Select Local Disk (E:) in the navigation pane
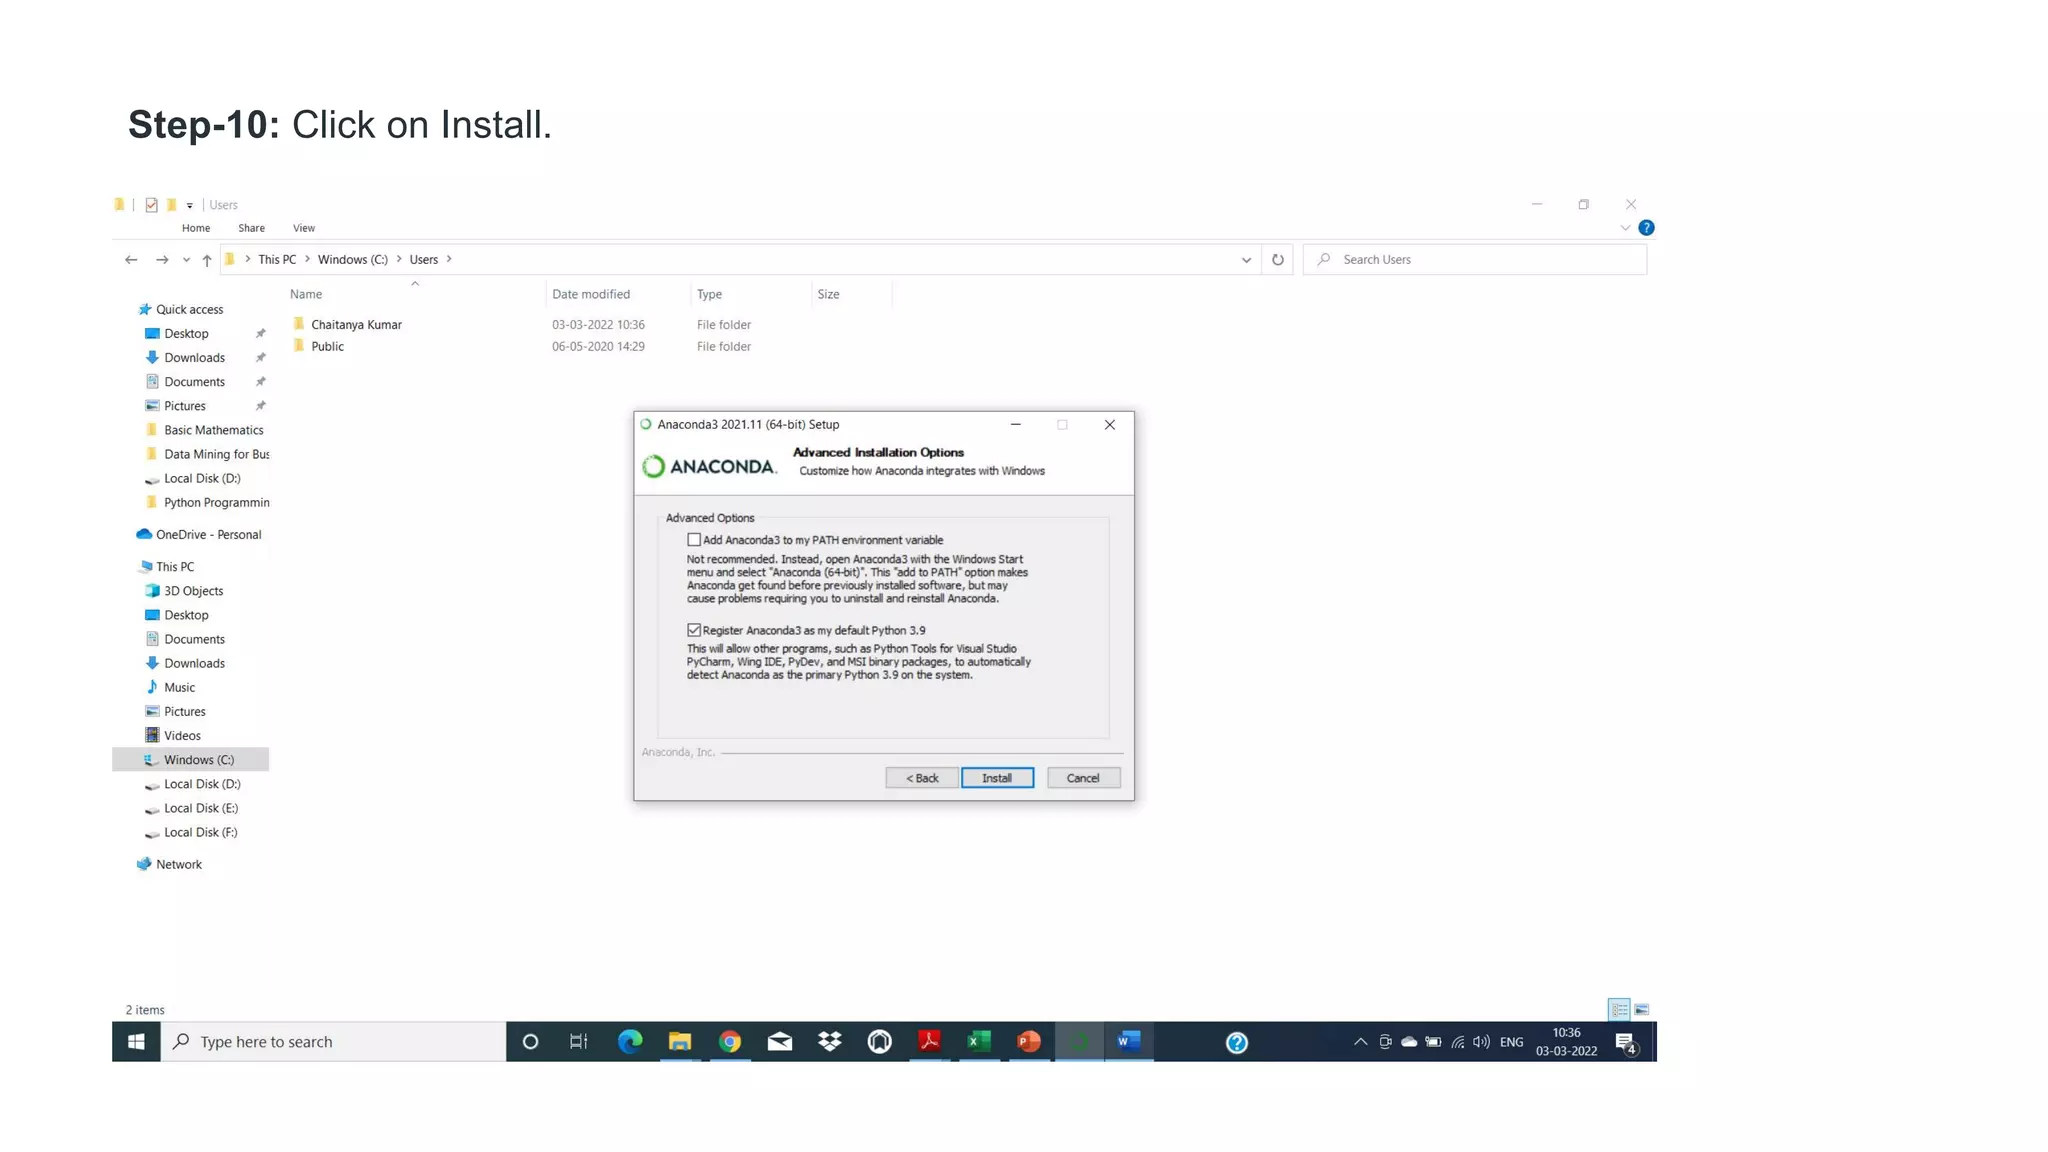 (x=201, y=808)
